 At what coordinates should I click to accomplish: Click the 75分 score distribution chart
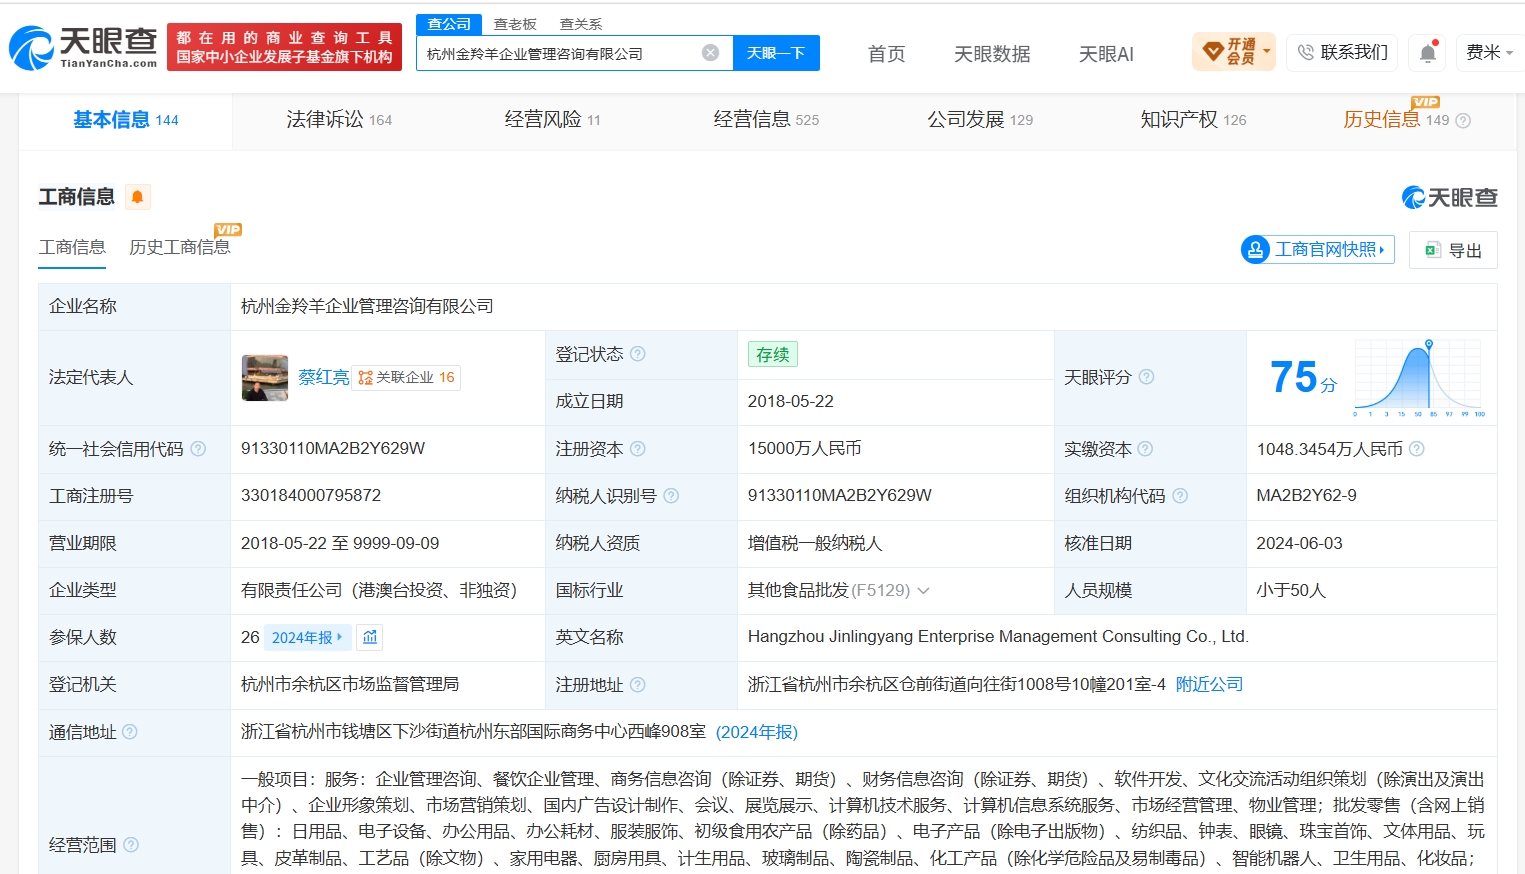coord(1418,377)
